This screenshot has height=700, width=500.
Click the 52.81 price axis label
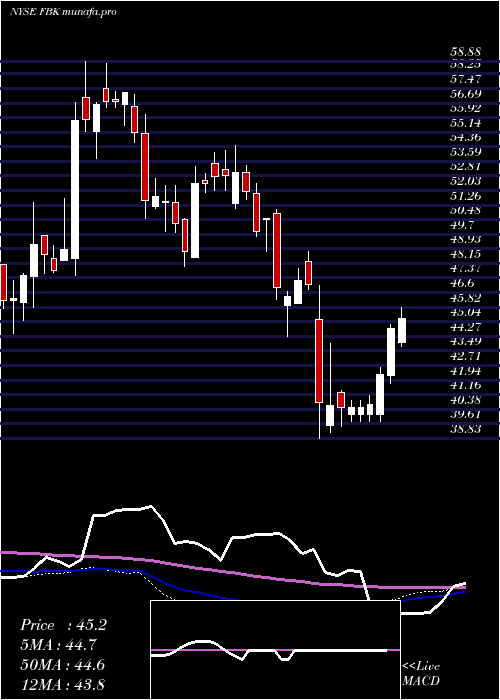465,166
